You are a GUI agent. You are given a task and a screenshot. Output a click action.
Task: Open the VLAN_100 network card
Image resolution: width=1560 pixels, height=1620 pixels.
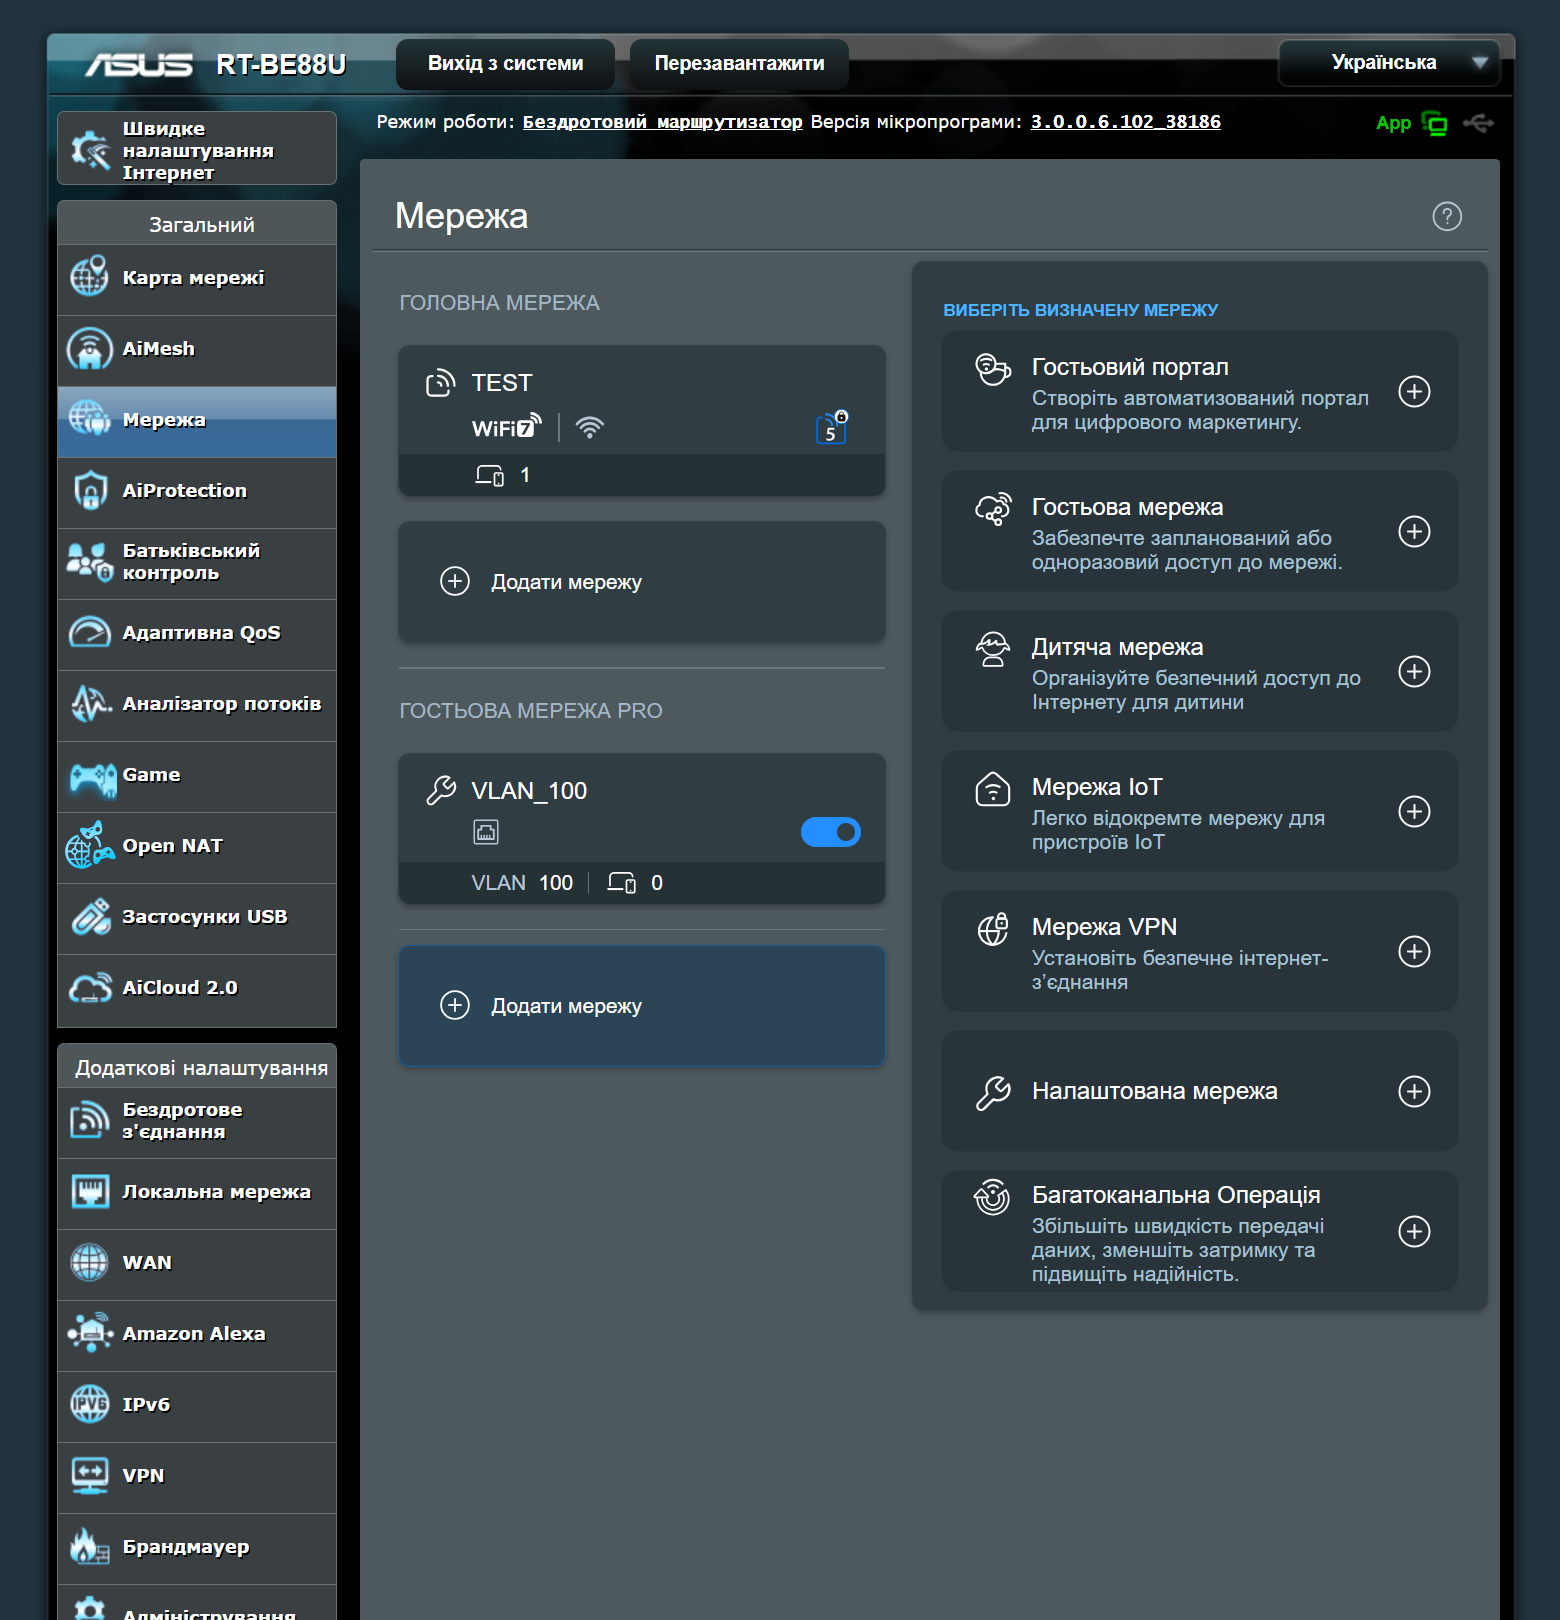pos(642,828)
